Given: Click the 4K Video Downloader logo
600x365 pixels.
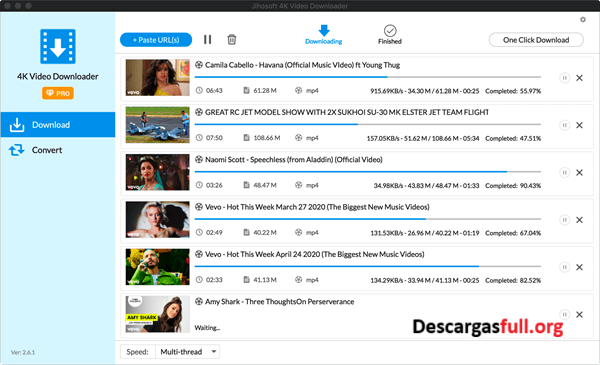Looking at the screenshot, I should 58,46.
